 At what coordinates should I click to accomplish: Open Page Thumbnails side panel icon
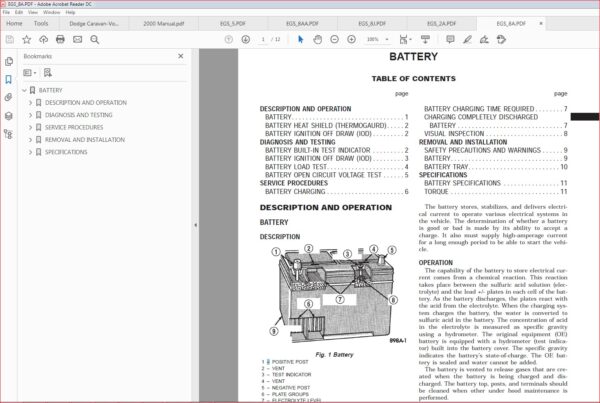pyautogui.click(x=9, y=61)
